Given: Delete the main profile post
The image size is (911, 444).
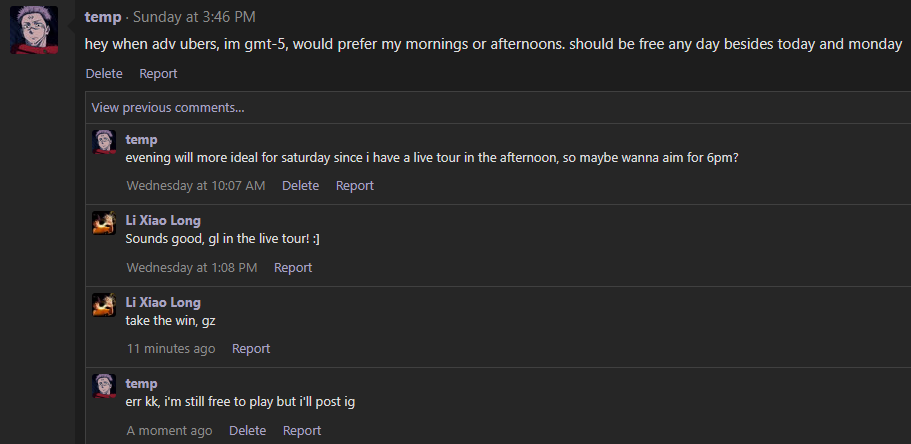Looking at the screenshot, I should (104, 73).
